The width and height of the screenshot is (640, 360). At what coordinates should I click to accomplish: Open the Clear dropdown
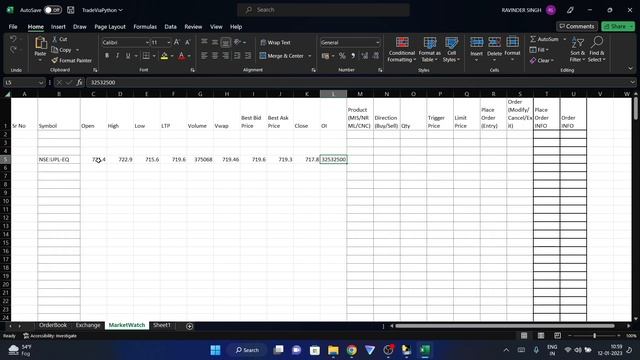tap(542, 60)
